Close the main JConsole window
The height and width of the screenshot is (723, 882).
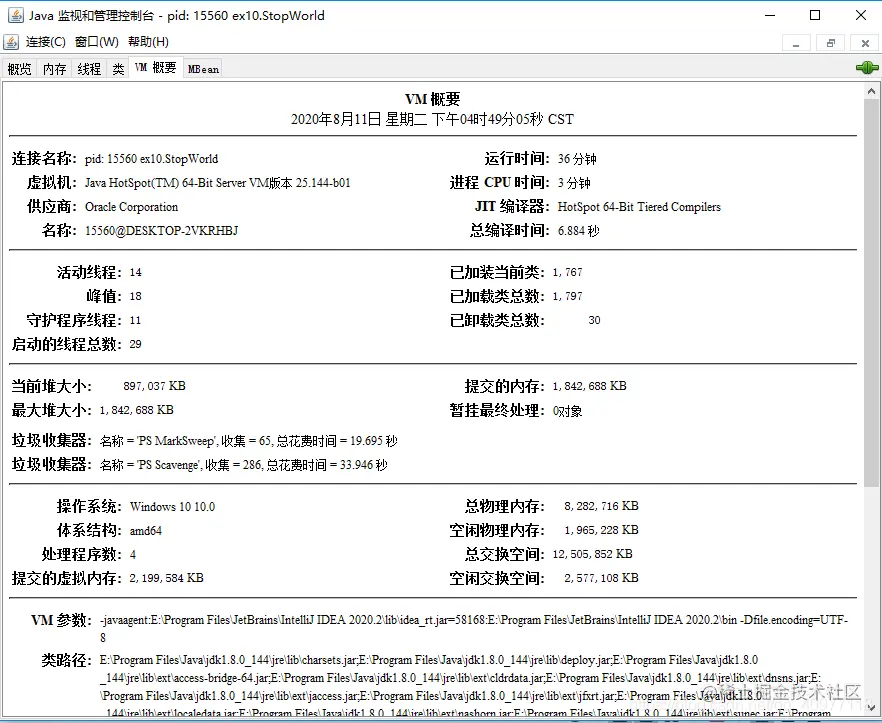click(x=861, y=15)
